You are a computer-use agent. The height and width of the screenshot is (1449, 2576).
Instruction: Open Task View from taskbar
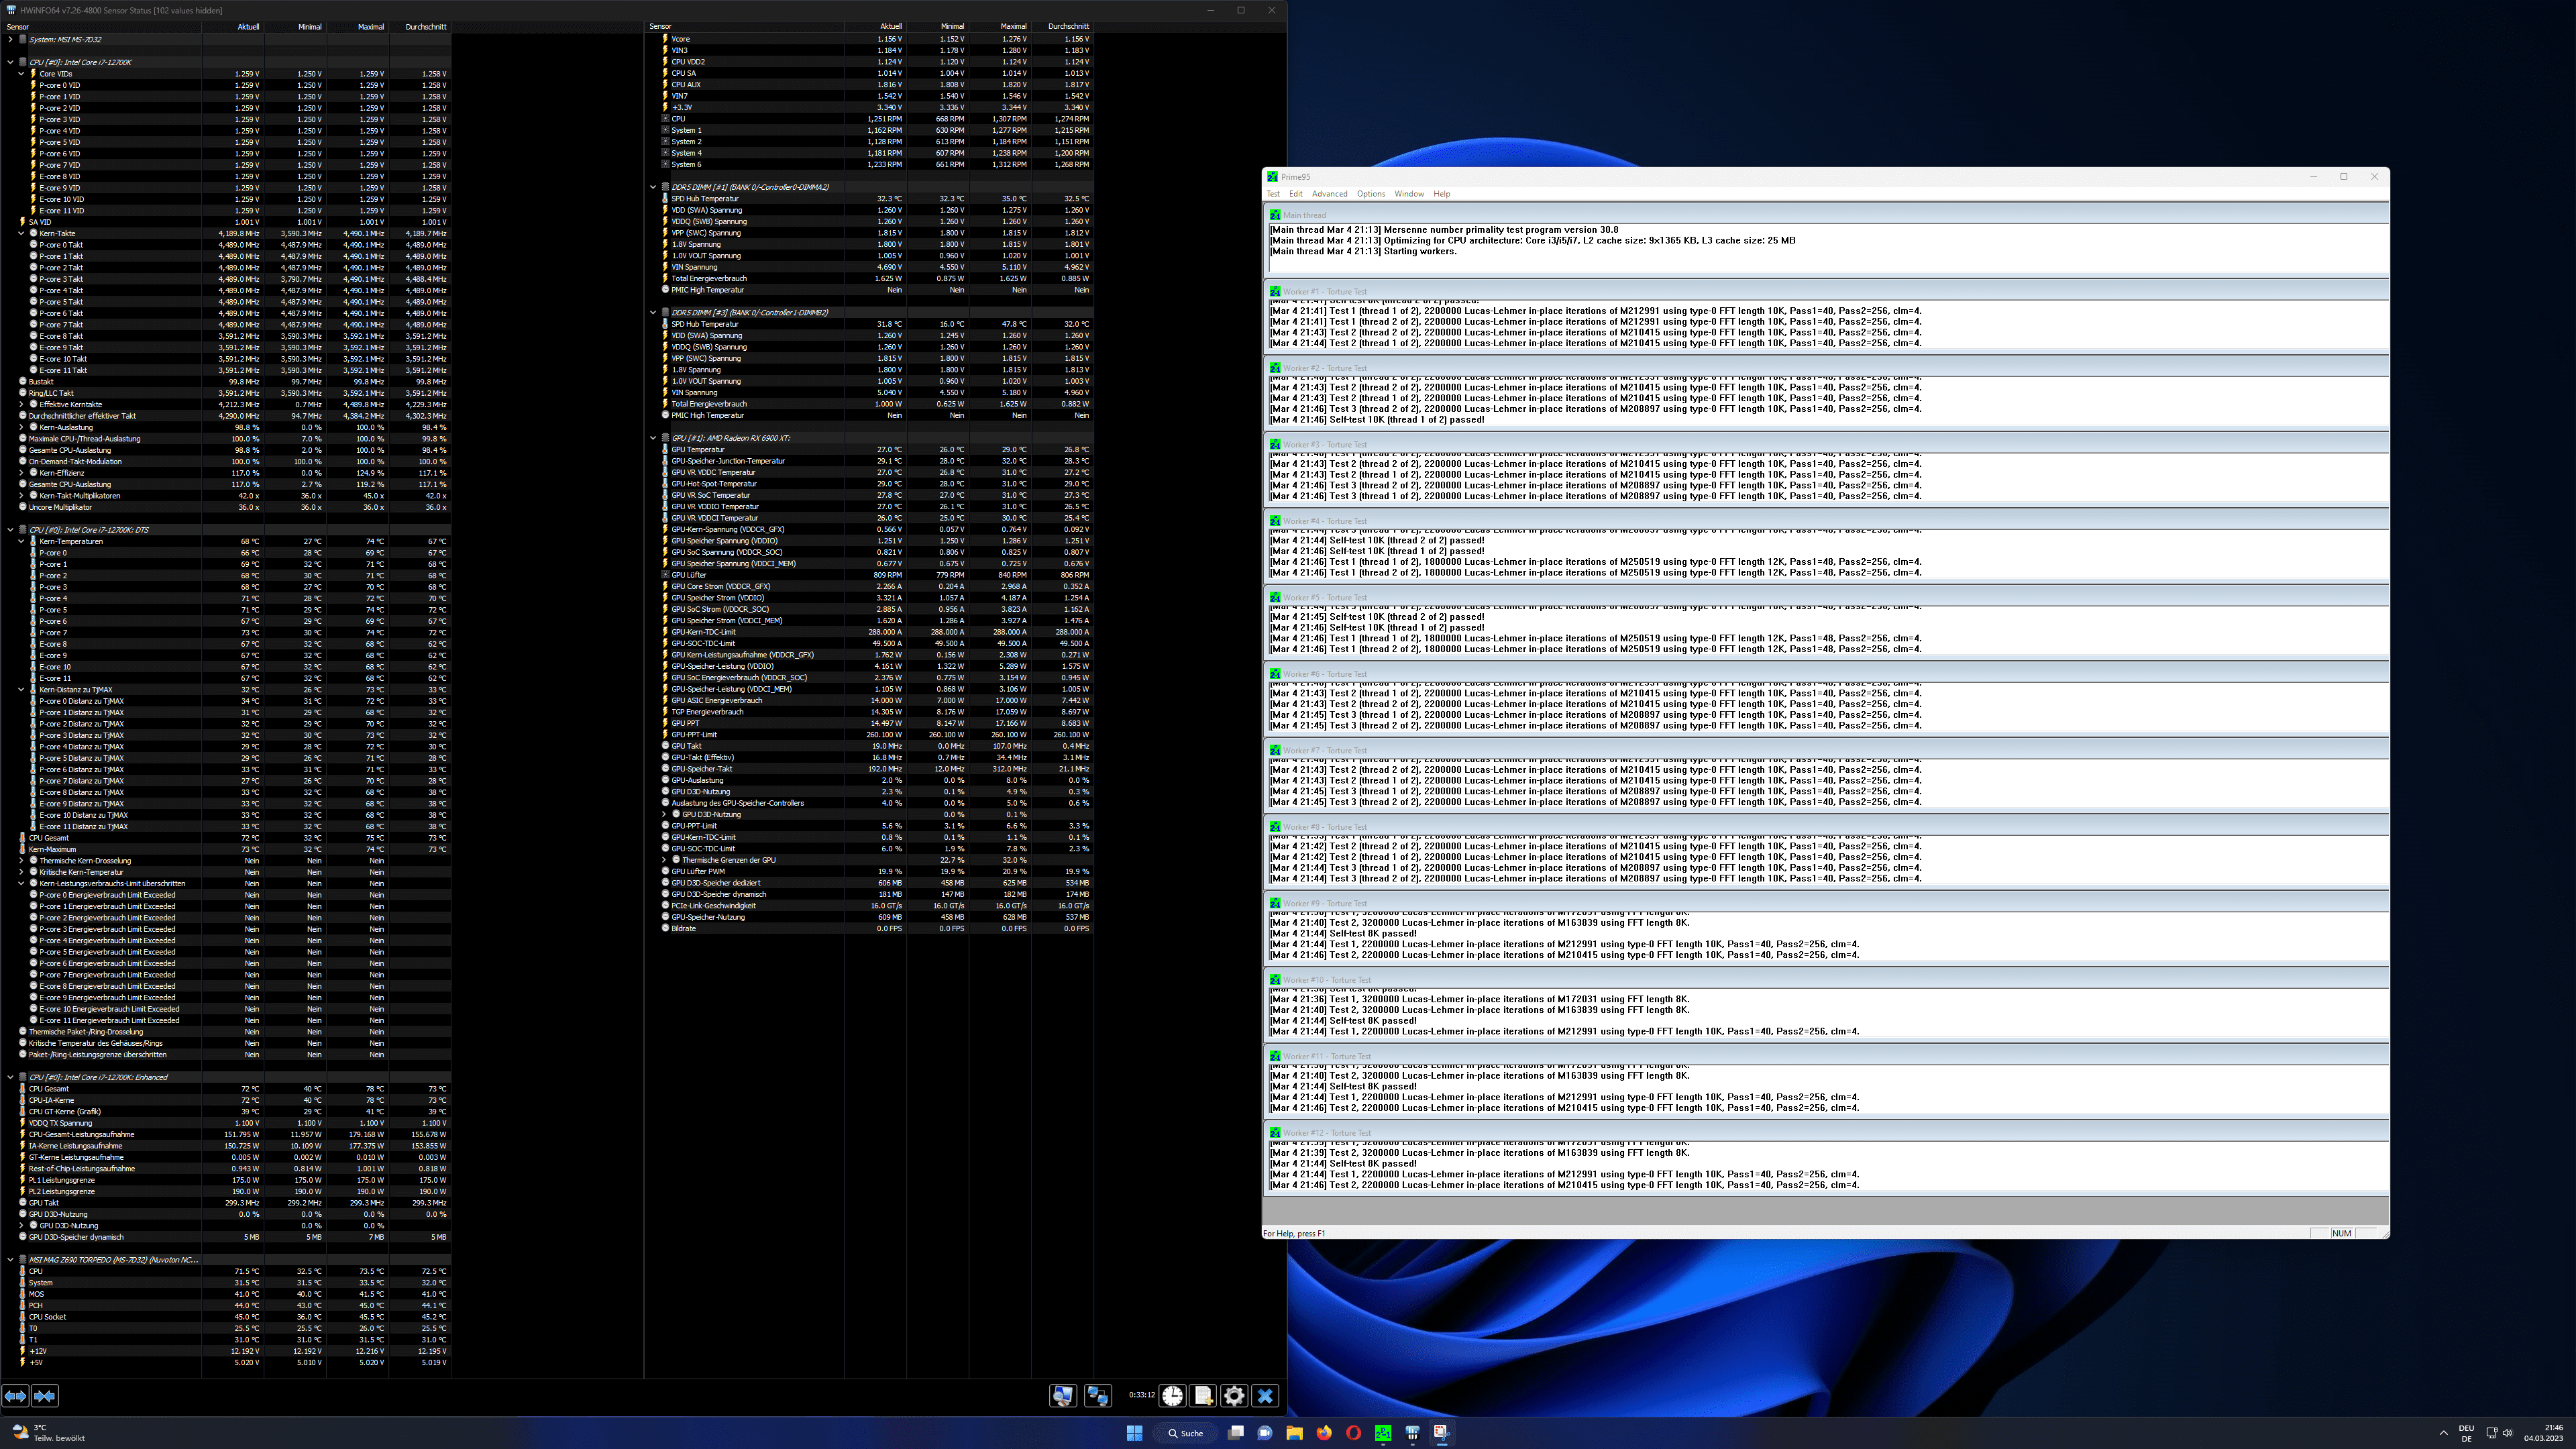click(x=1236, y=1433)
